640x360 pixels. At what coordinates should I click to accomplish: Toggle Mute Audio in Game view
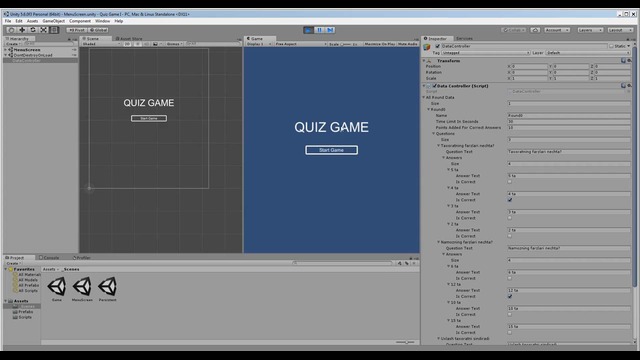point(407,44)
